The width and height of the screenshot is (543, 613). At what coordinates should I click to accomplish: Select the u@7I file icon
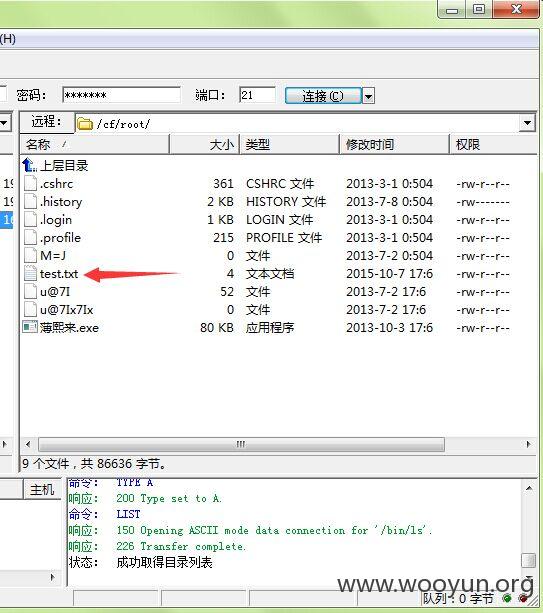30,292
